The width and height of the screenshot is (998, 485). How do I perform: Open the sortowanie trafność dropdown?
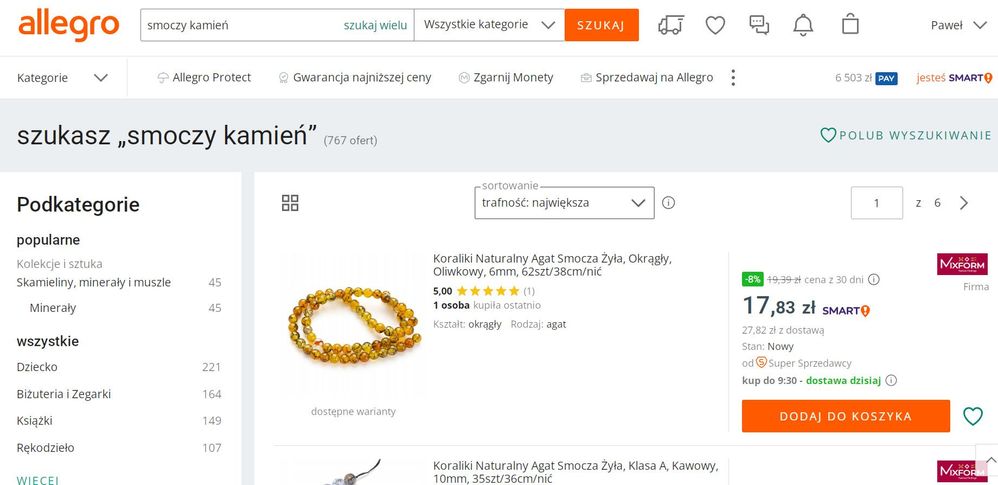point(564,203)
